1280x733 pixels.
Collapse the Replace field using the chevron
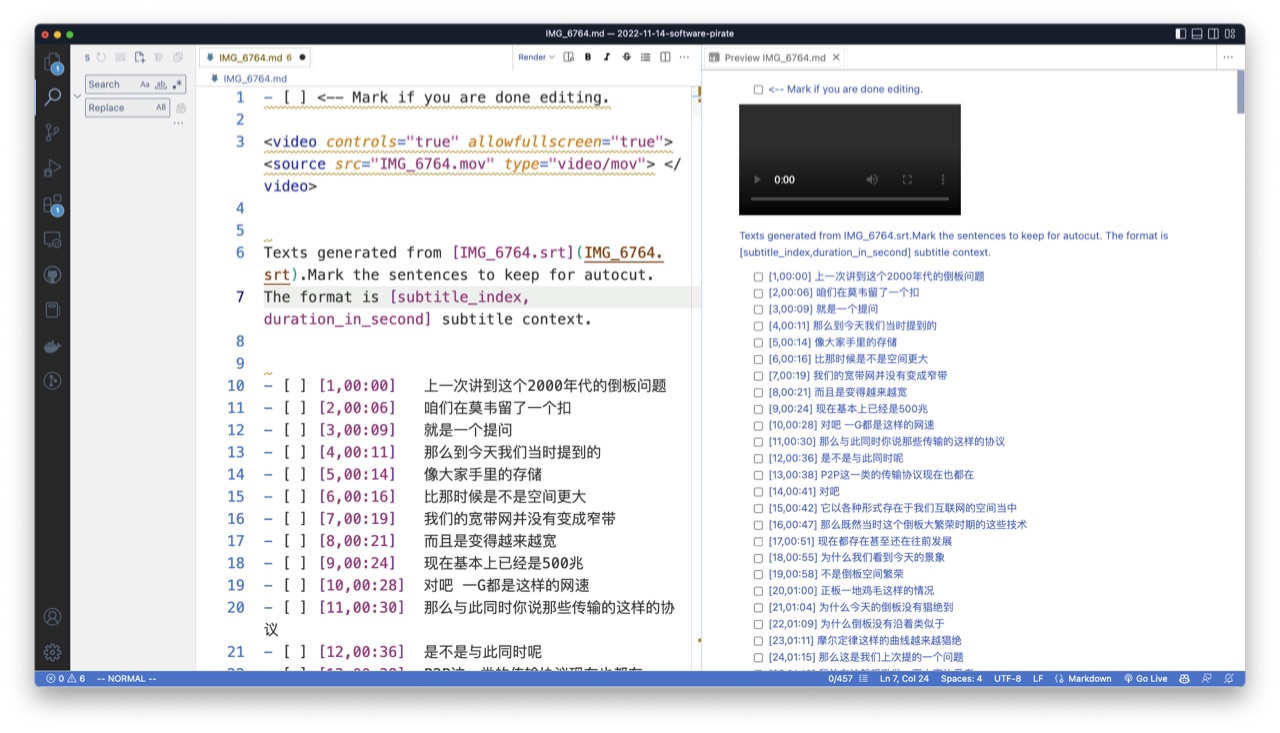[x=78, y=97]
